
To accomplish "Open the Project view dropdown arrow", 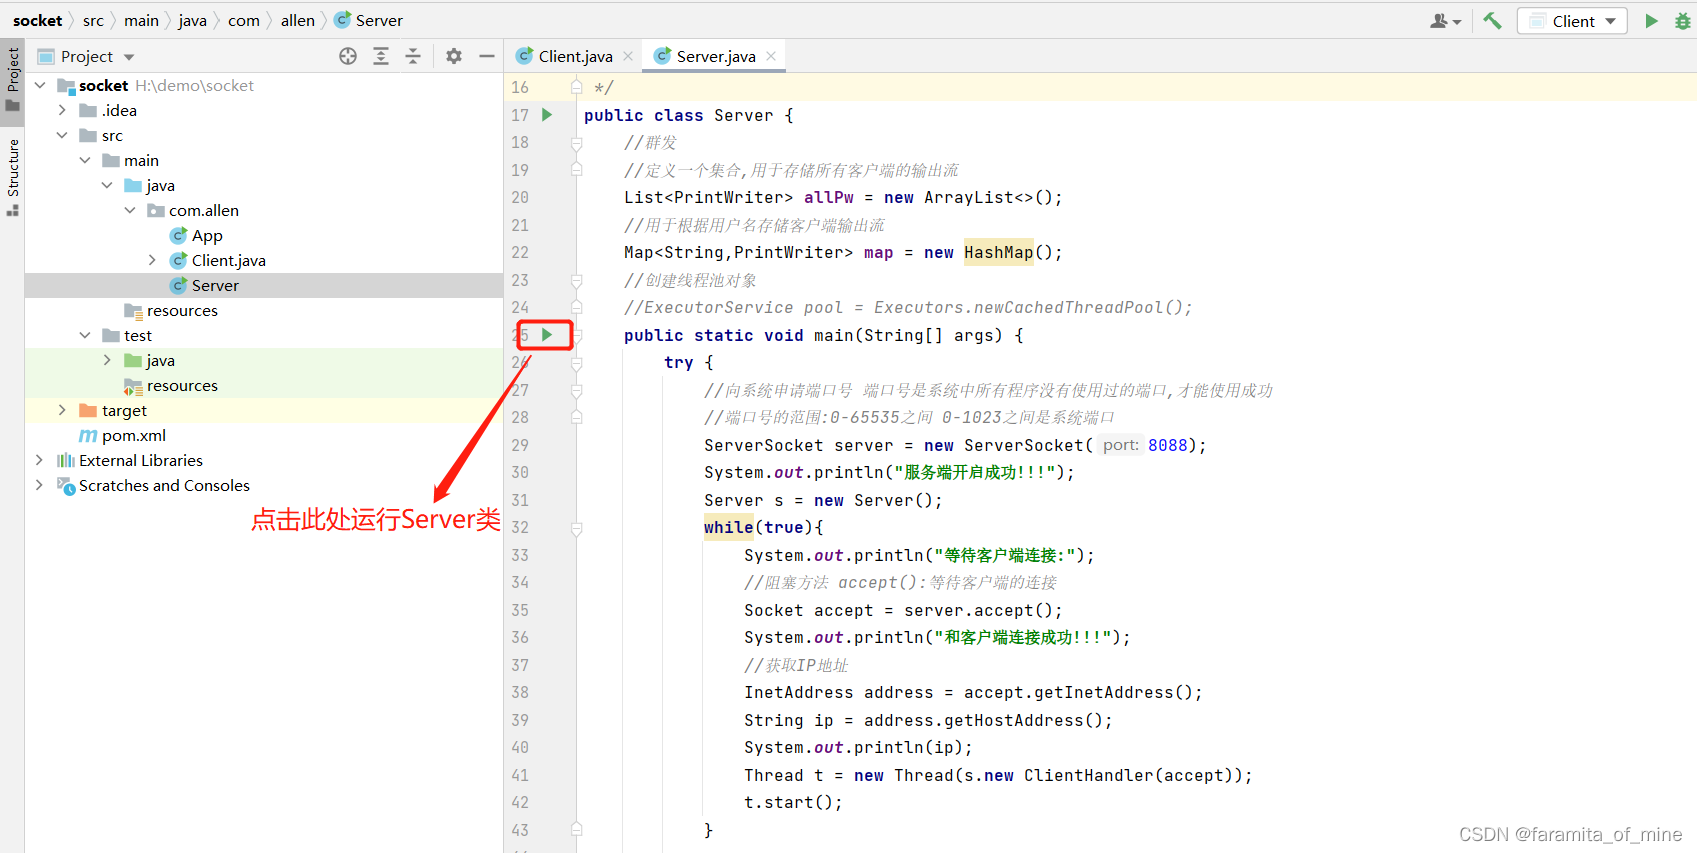I will 129,57.
